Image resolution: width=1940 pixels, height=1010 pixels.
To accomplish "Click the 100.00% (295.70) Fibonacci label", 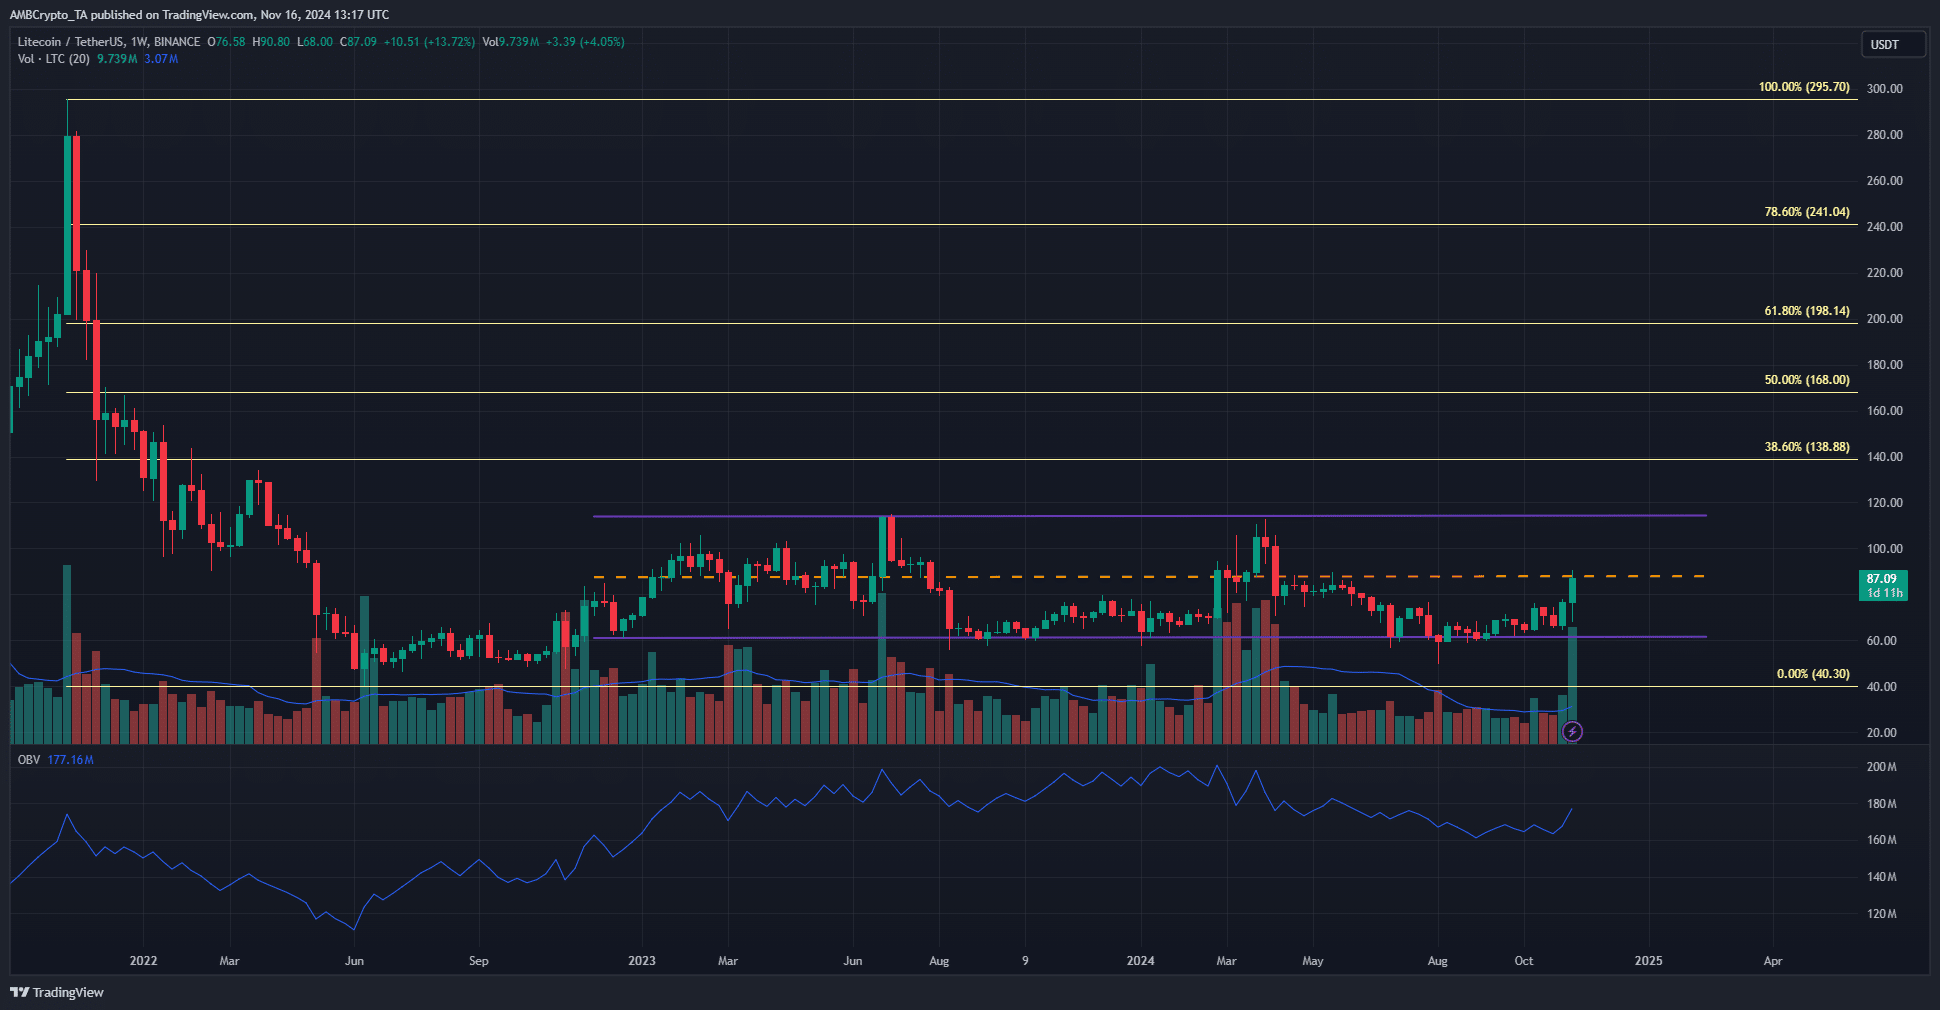I will coord(1804,87).
